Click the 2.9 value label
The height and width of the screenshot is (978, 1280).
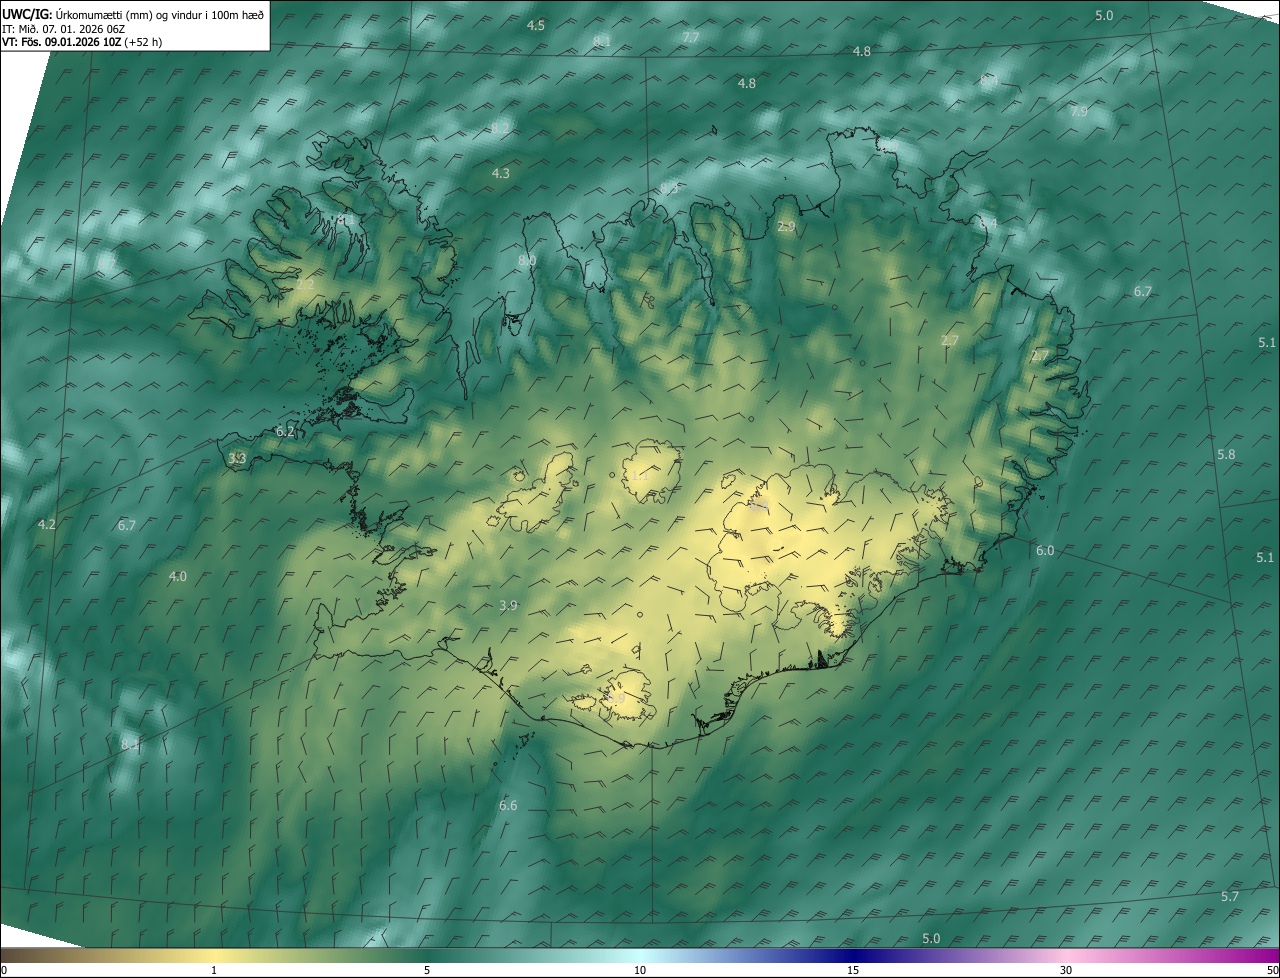tap(786, 227)
